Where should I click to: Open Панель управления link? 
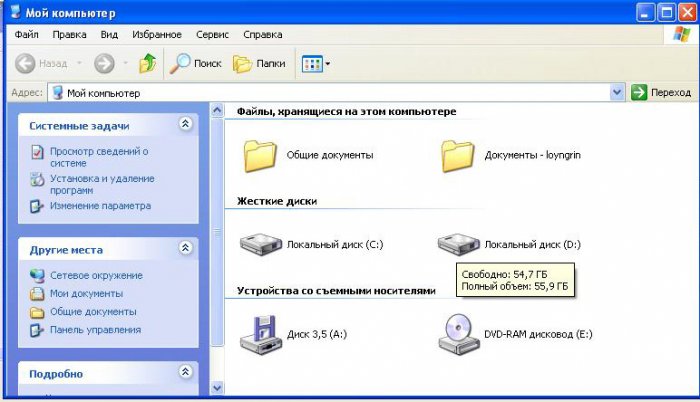click(96, 330)
